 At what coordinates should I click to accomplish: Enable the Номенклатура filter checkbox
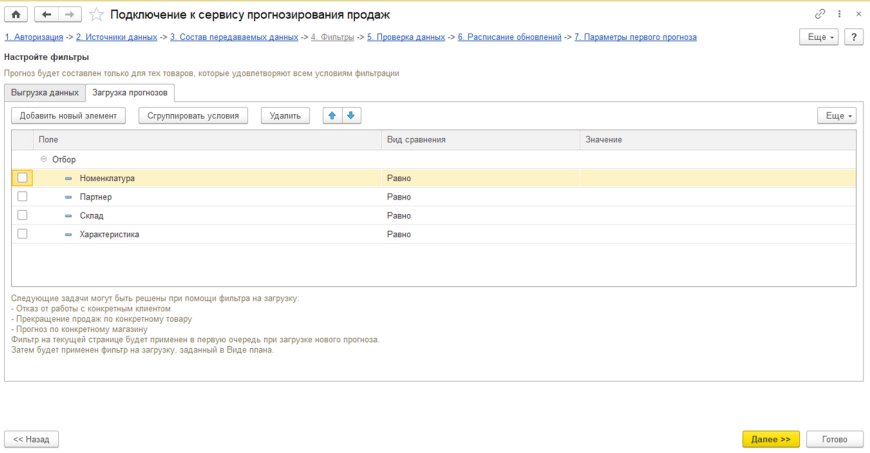22,178
